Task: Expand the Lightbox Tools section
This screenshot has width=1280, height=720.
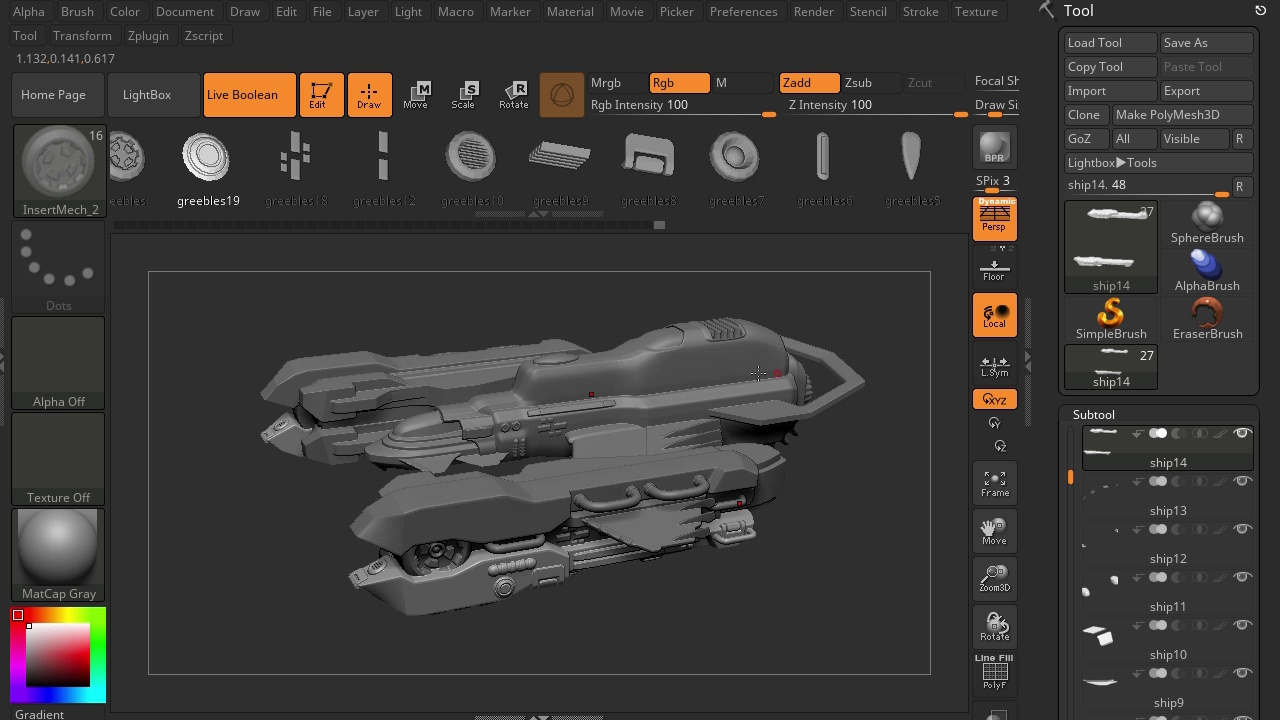Action: click(1159, 162)
